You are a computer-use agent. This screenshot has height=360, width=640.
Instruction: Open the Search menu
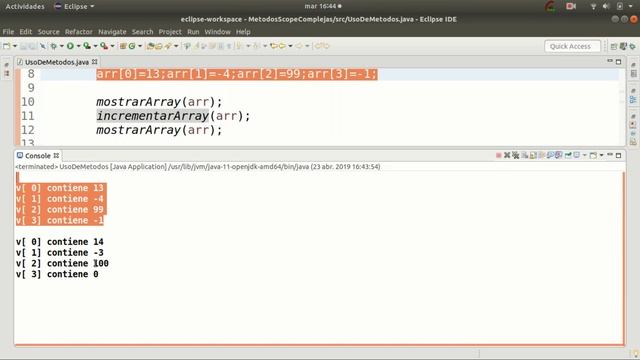tap(142, 32)
